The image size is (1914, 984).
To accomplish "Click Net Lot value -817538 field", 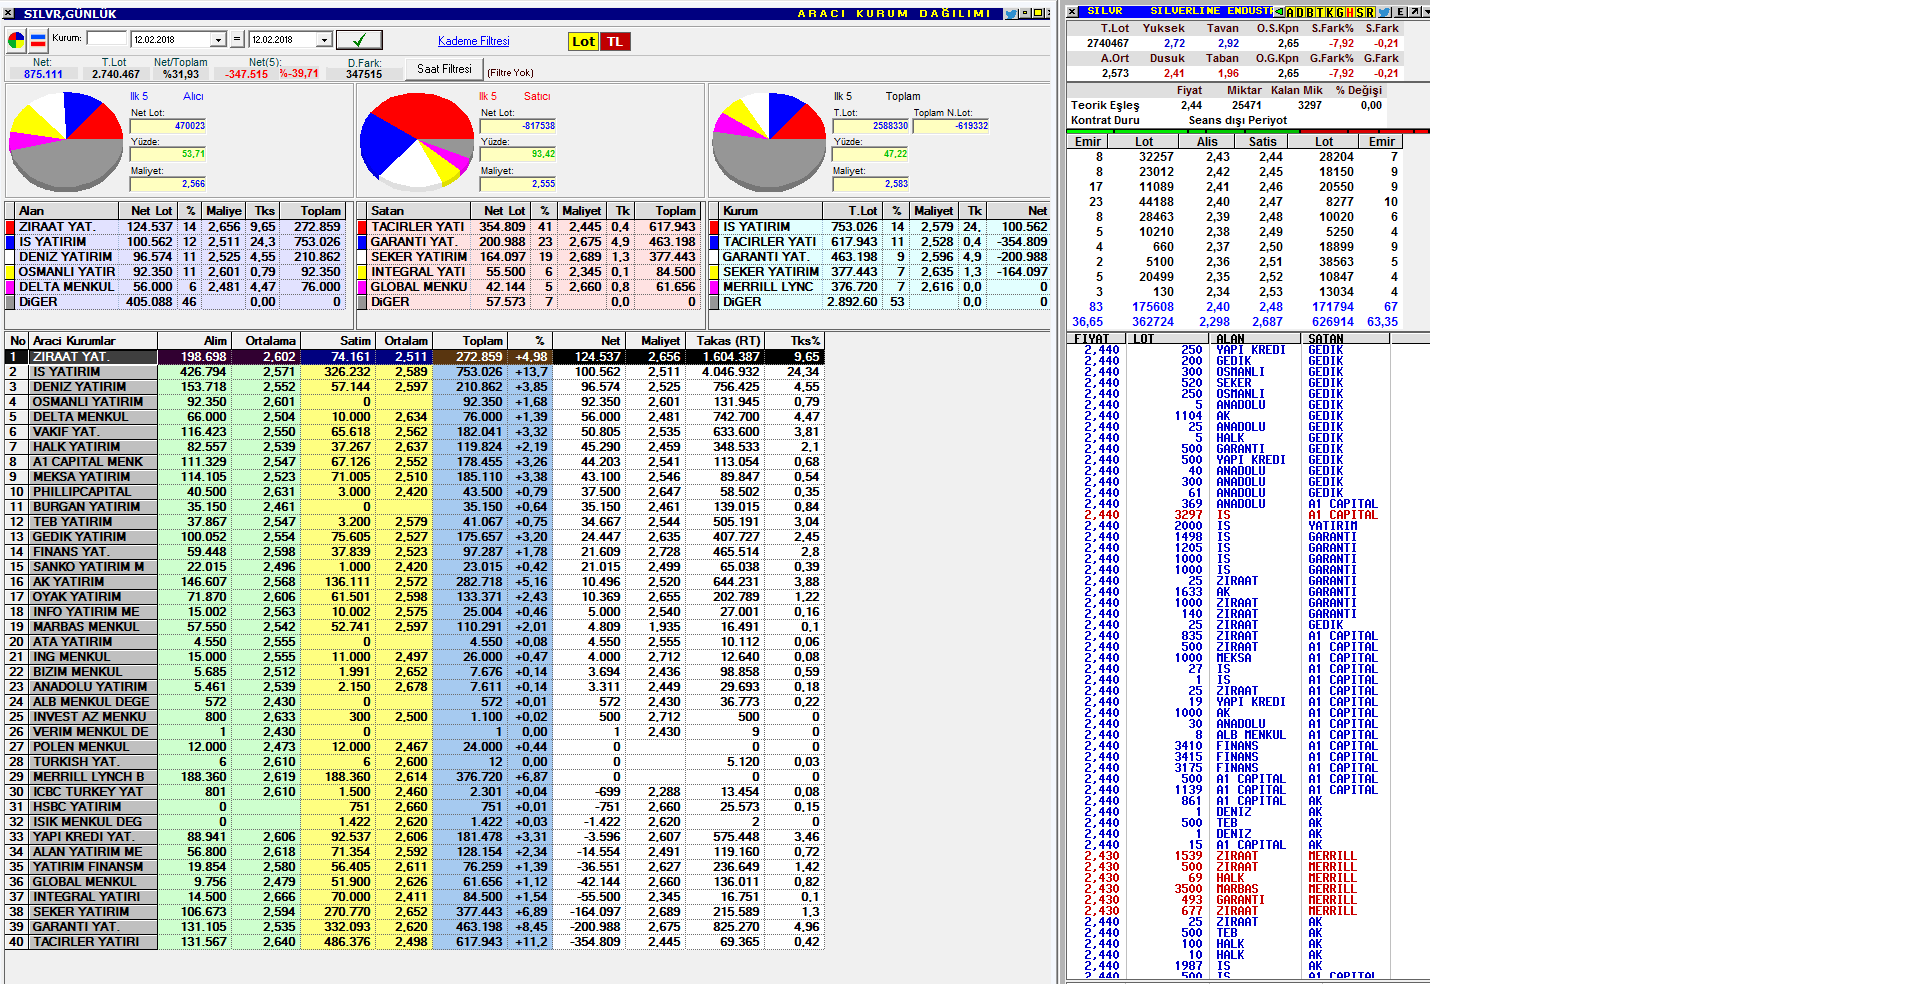I will point(518,126).
